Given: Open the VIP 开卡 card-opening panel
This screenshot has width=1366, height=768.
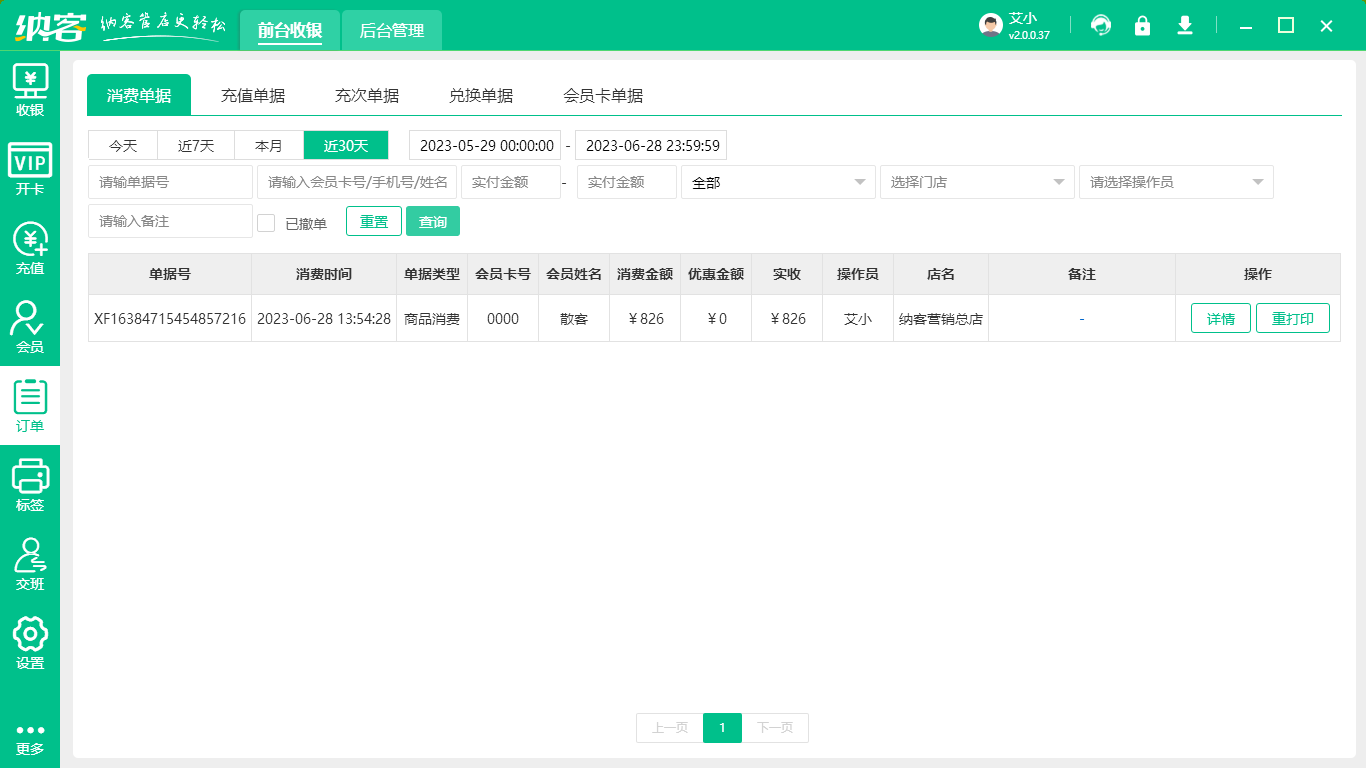Looking at the screenshot, I should (30, 168).
